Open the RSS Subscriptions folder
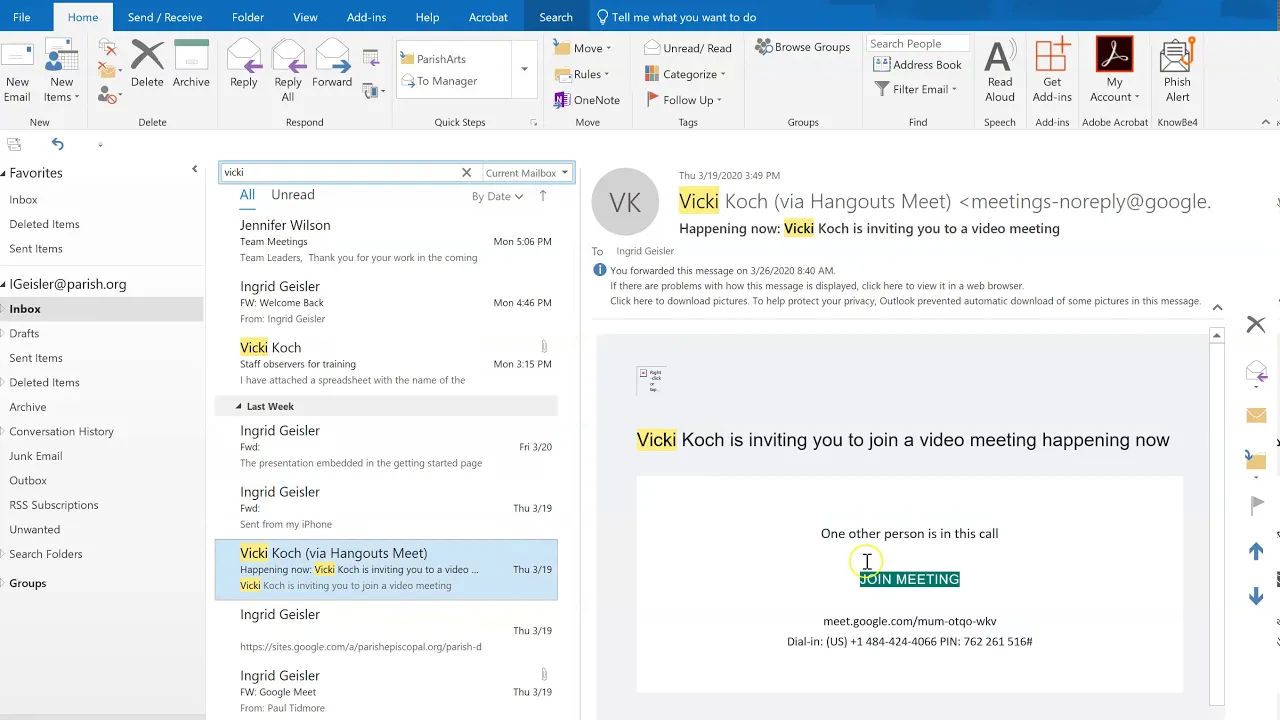This screenshot has height=720, width=1280. tap(54, 505)
